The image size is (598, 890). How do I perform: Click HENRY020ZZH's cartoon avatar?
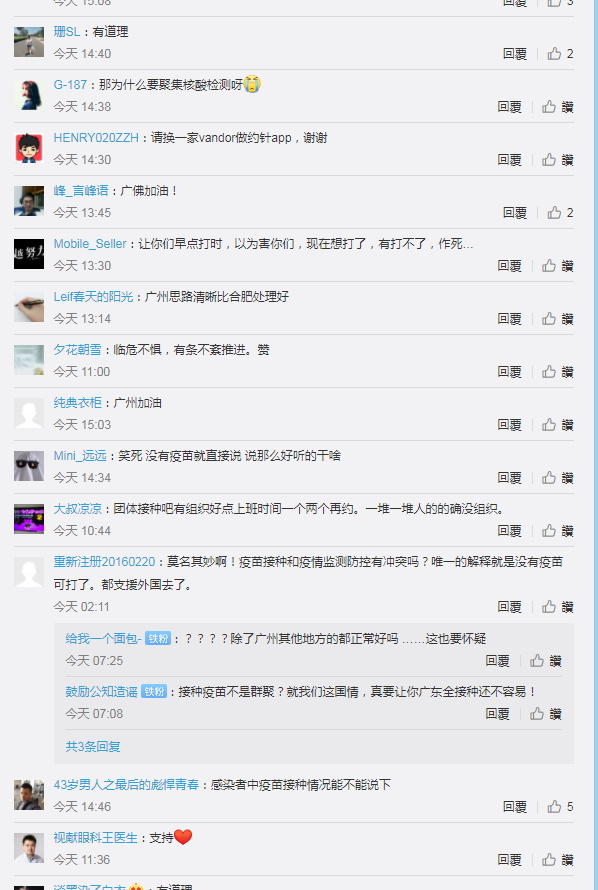coord(29,148)
